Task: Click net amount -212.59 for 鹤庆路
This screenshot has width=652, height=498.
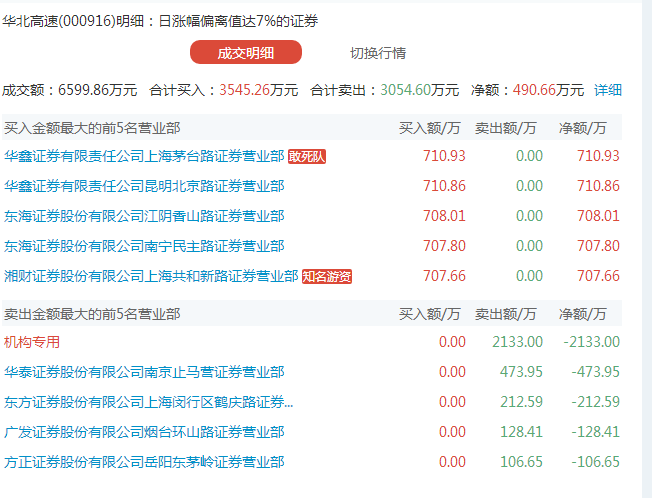Action: point(595,402)
